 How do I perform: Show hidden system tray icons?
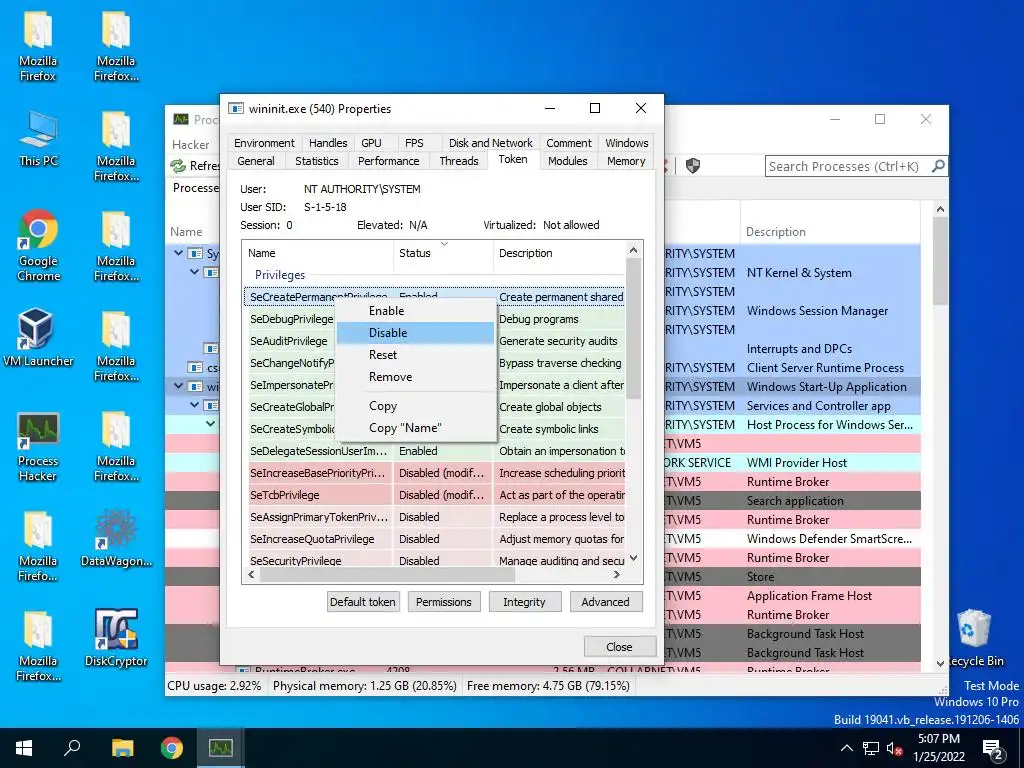point(846,748)
